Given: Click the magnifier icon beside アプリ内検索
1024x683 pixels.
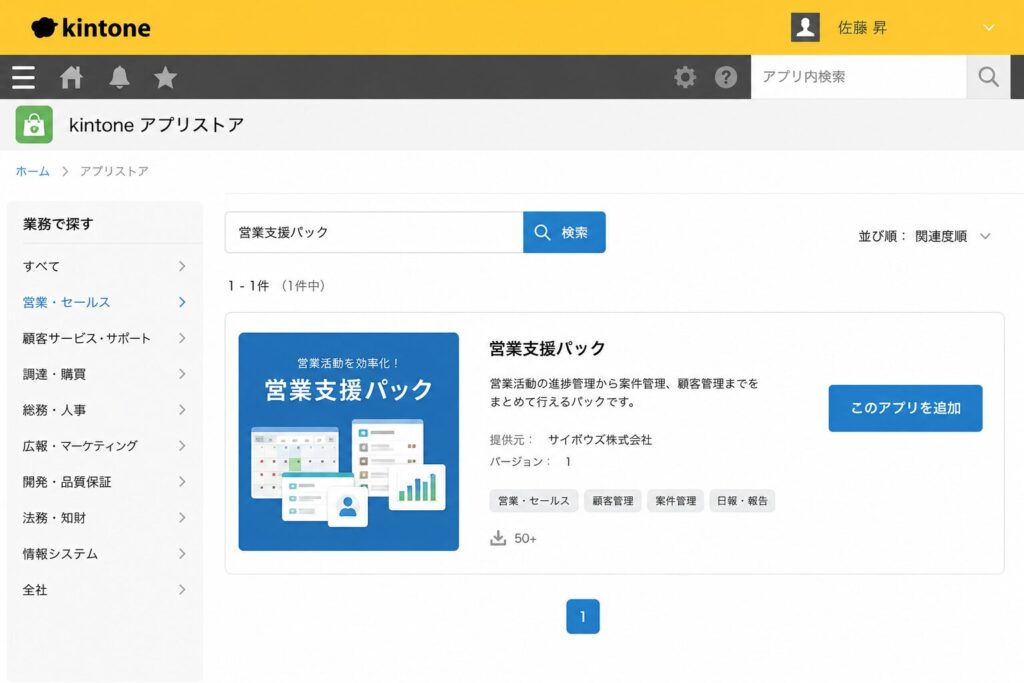Looking at the screenshot, I should coord(988,77).
